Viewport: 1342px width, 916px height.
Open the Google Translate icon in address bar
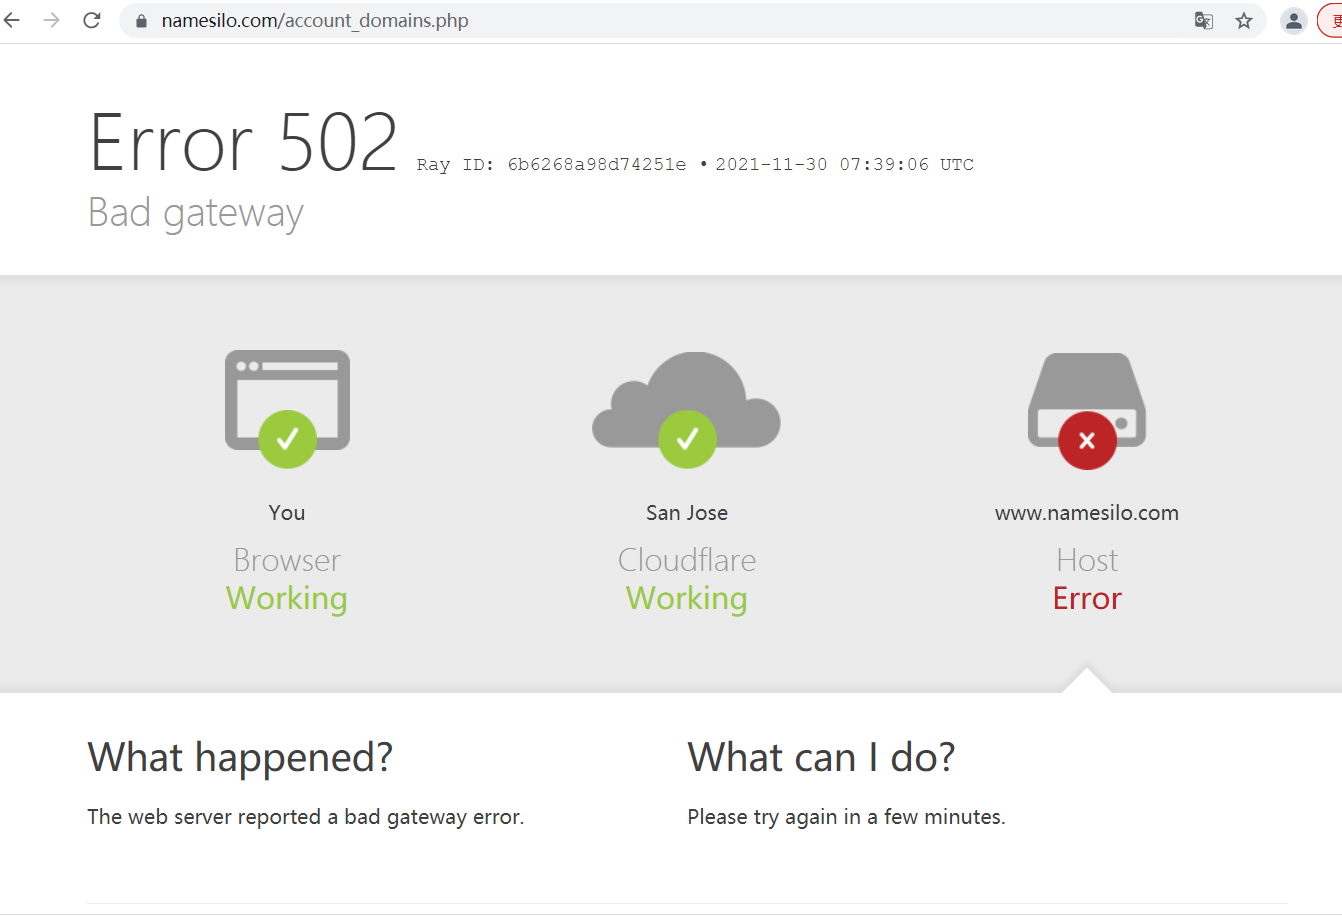(x=1204, y=20)
